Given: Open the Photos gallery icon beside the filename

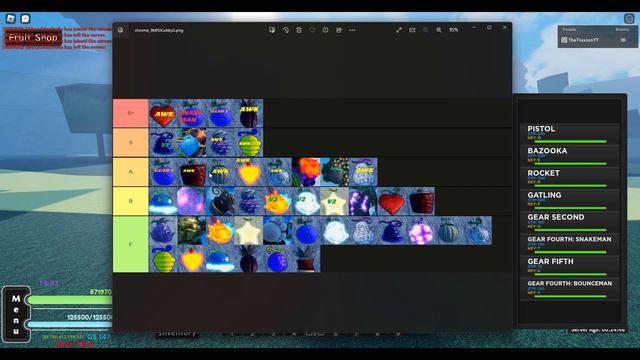Looking at the screenshot, I should point(120,30).
